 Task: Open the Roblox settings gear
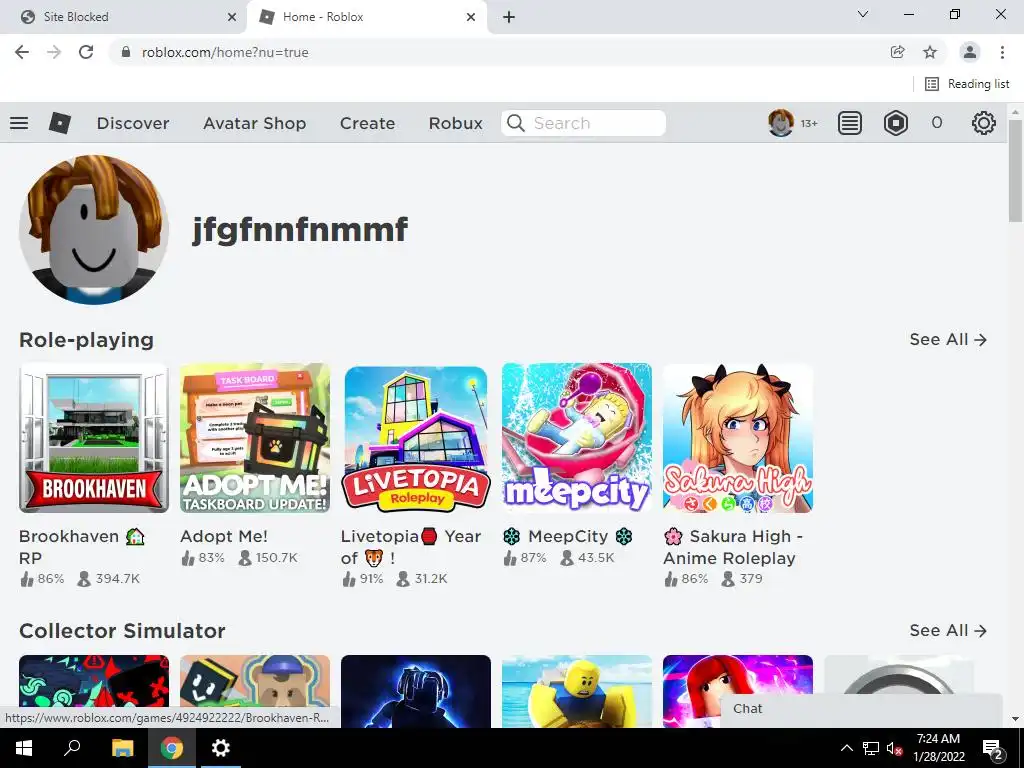pos(984,123)
